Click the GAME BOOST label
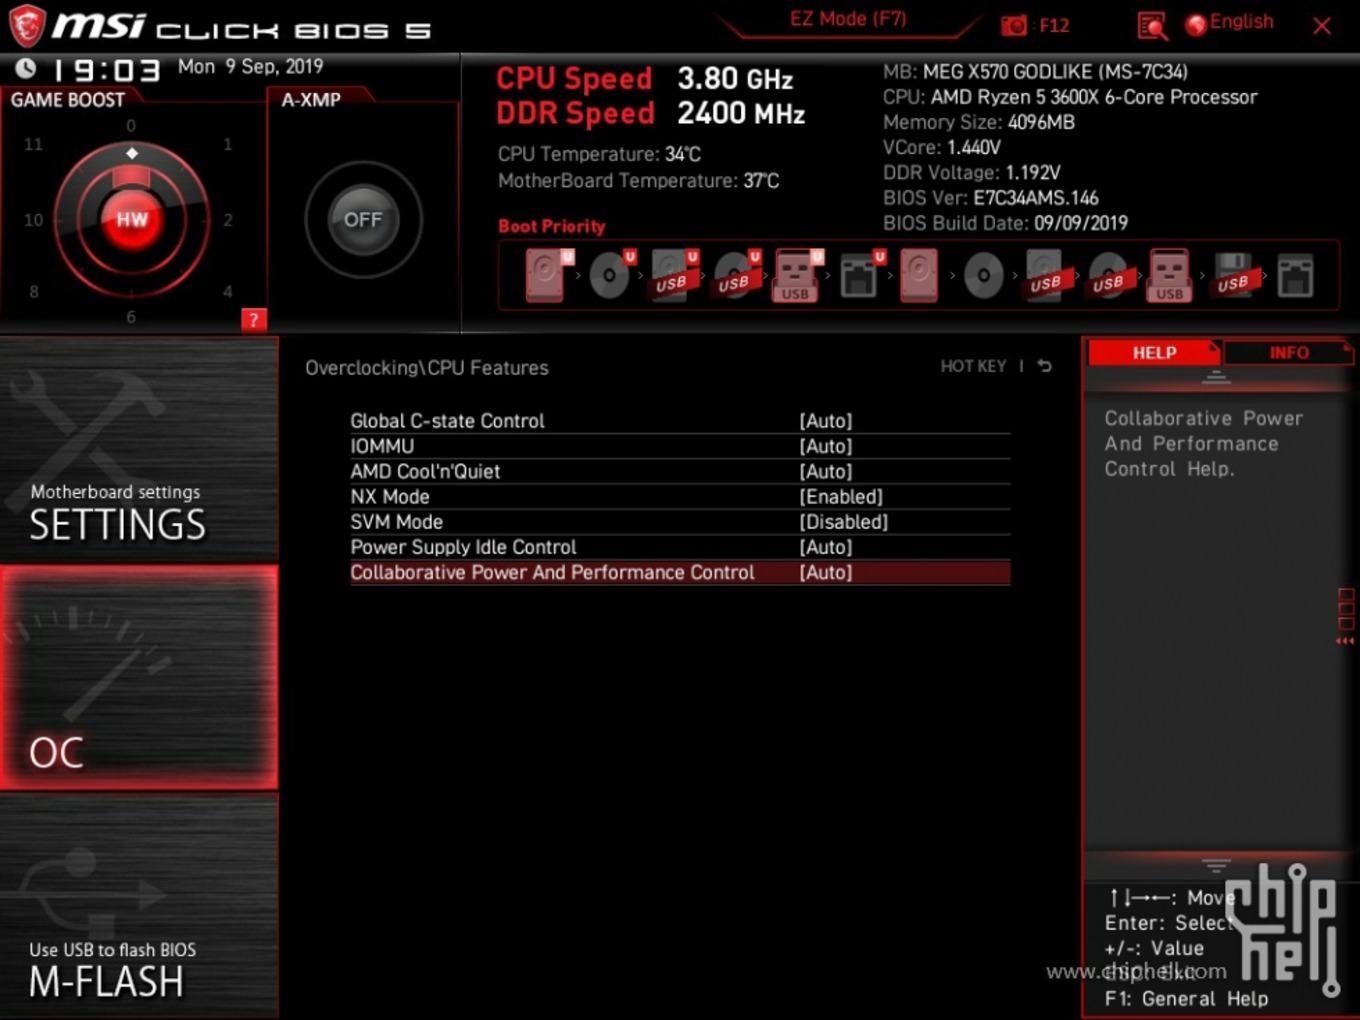The image size is (1360, 1020). pyautogui.click(x=67, y=100)
